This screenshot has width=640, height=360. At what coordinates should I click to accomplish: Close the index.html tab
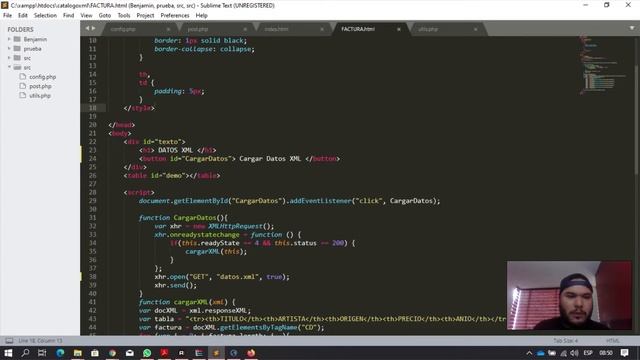(x=322, y=29)
